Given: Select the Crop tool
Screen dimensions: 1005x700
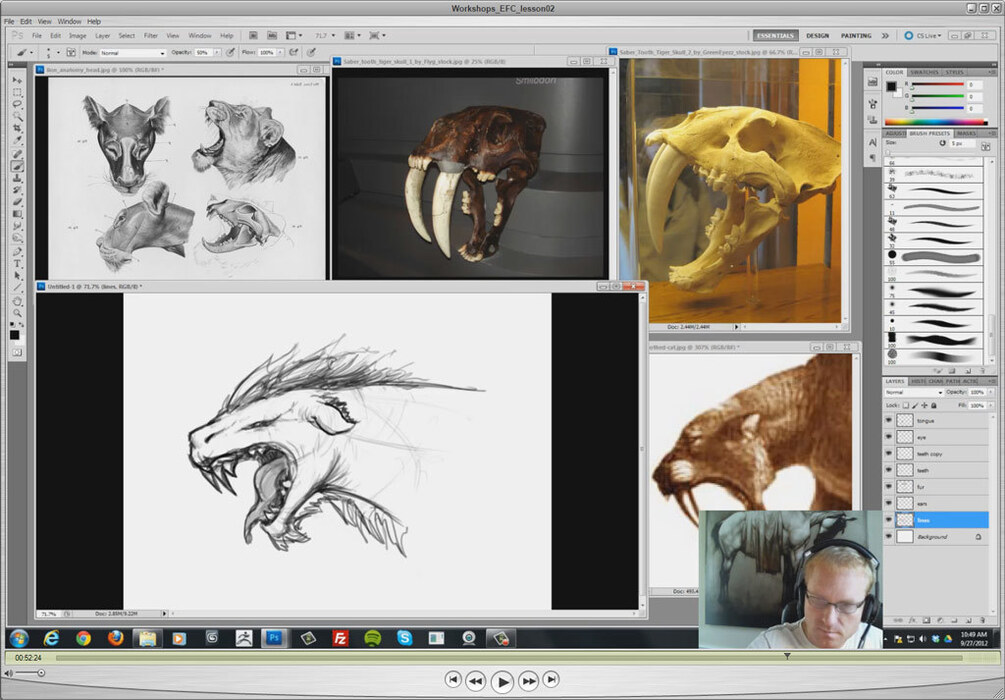Looking at the screenshot, I should (17, 128).
